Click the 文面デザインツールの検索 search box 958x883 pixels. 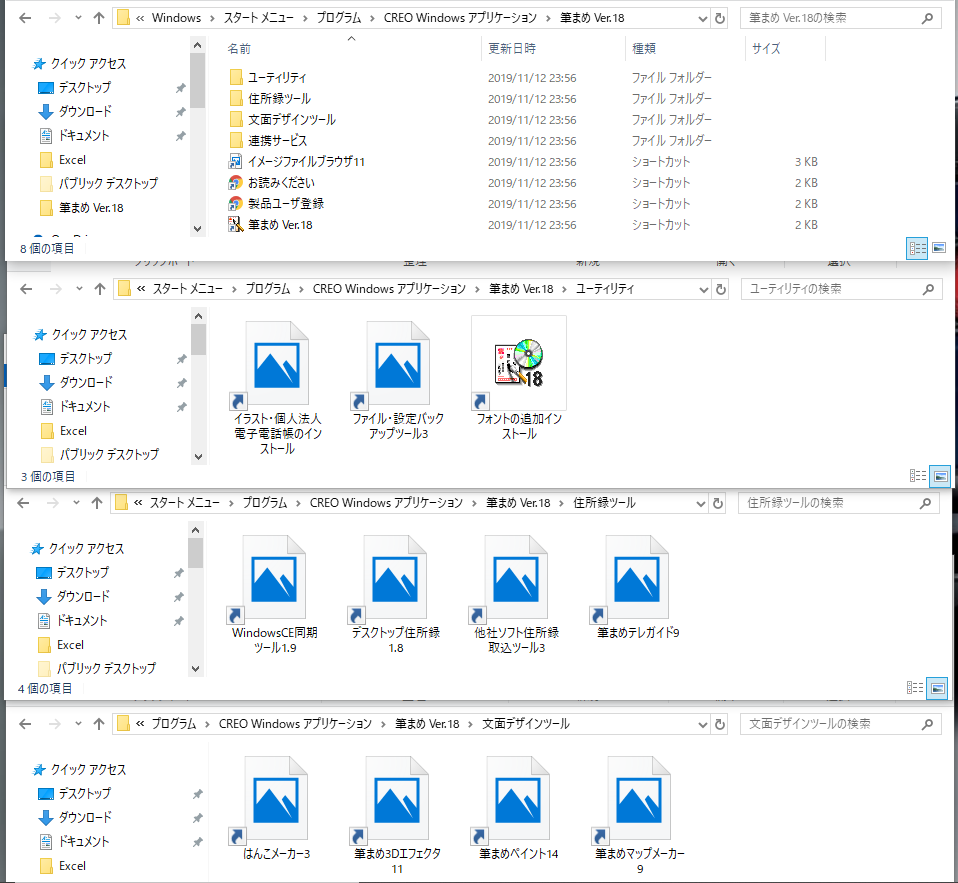[840, 724]
